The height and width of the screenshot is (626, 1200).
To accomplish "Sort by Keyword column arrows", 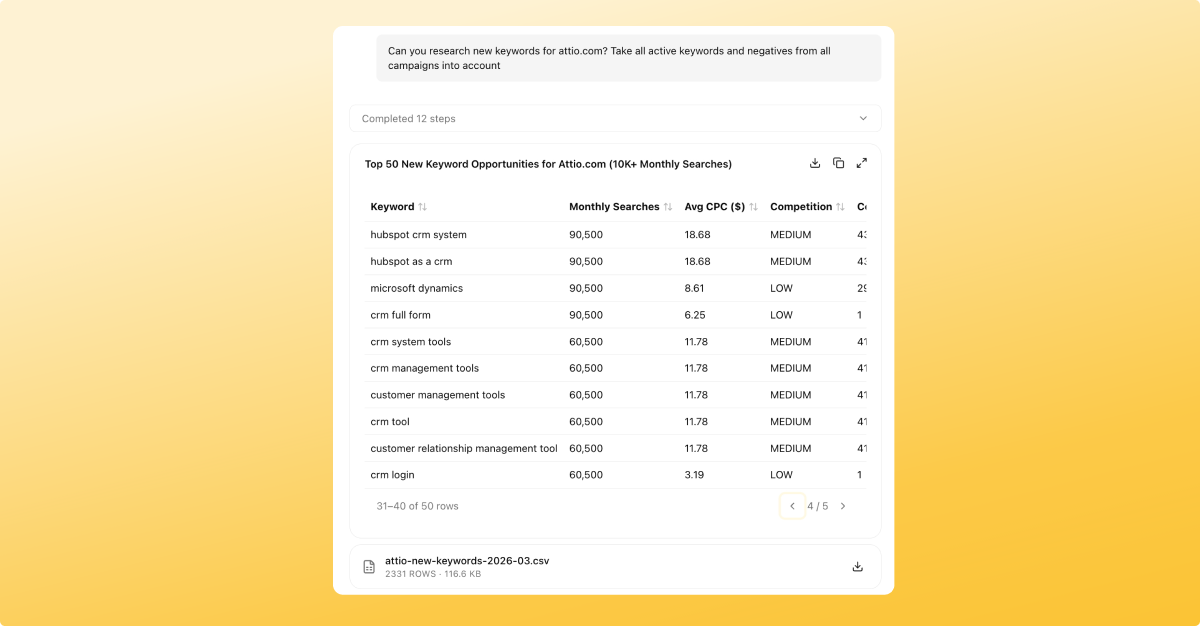I will [423, 207].
